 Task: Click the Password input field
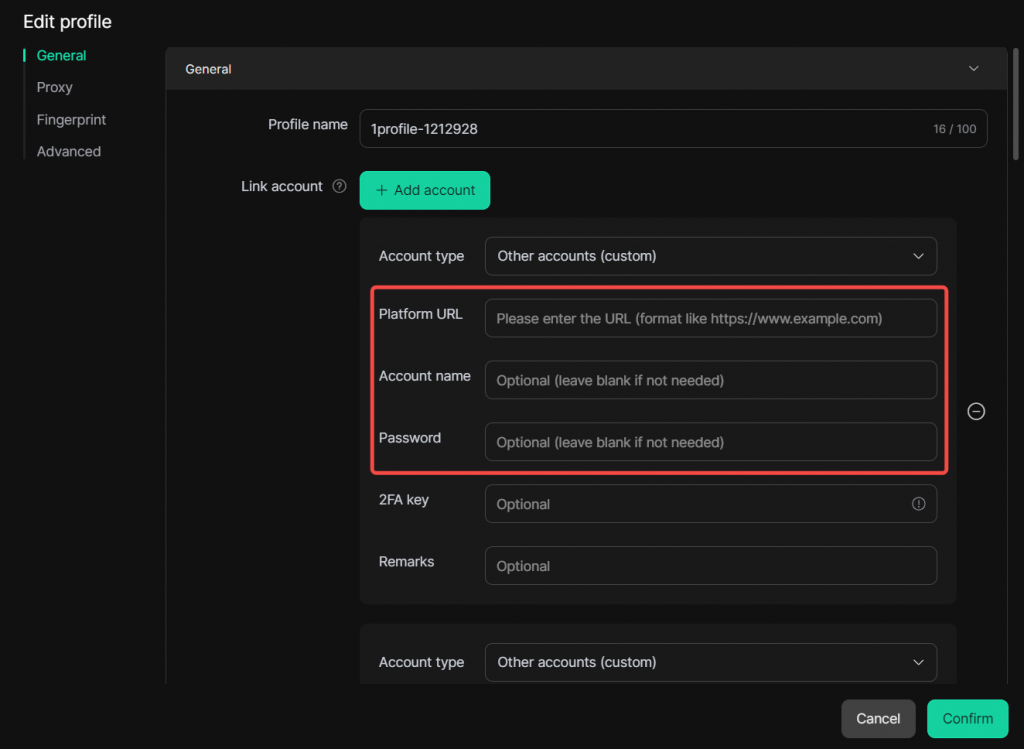click(710, 442)
